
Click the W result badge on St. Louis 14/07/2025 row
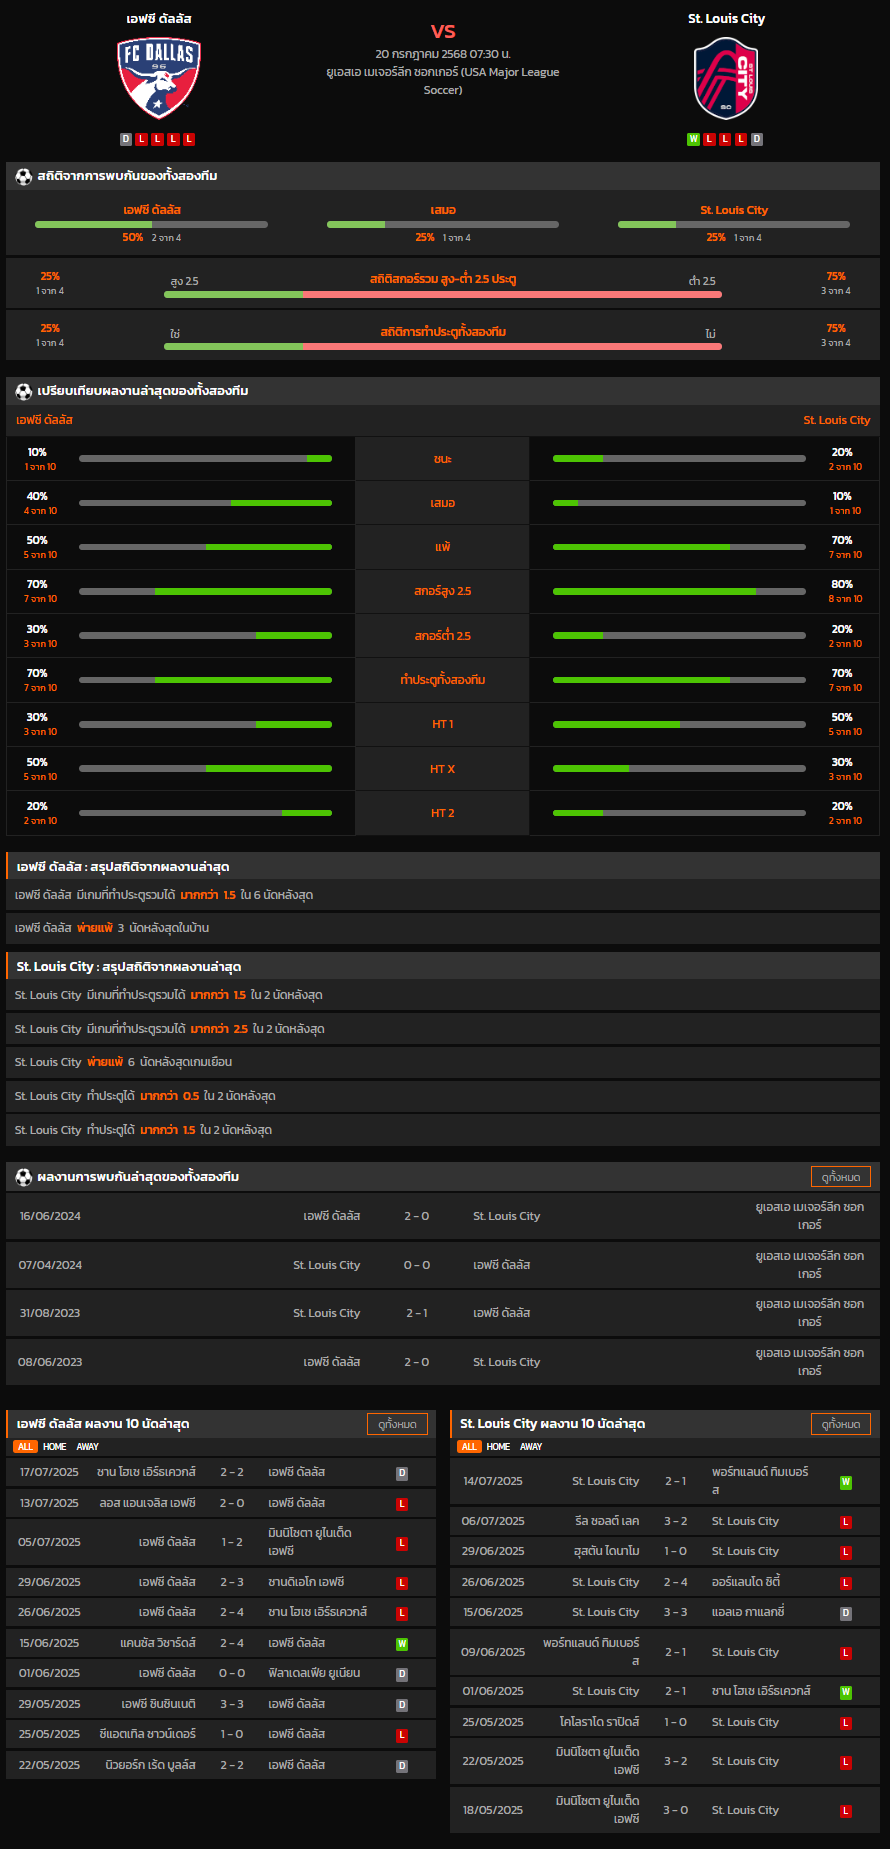[x=846, y=1482]
